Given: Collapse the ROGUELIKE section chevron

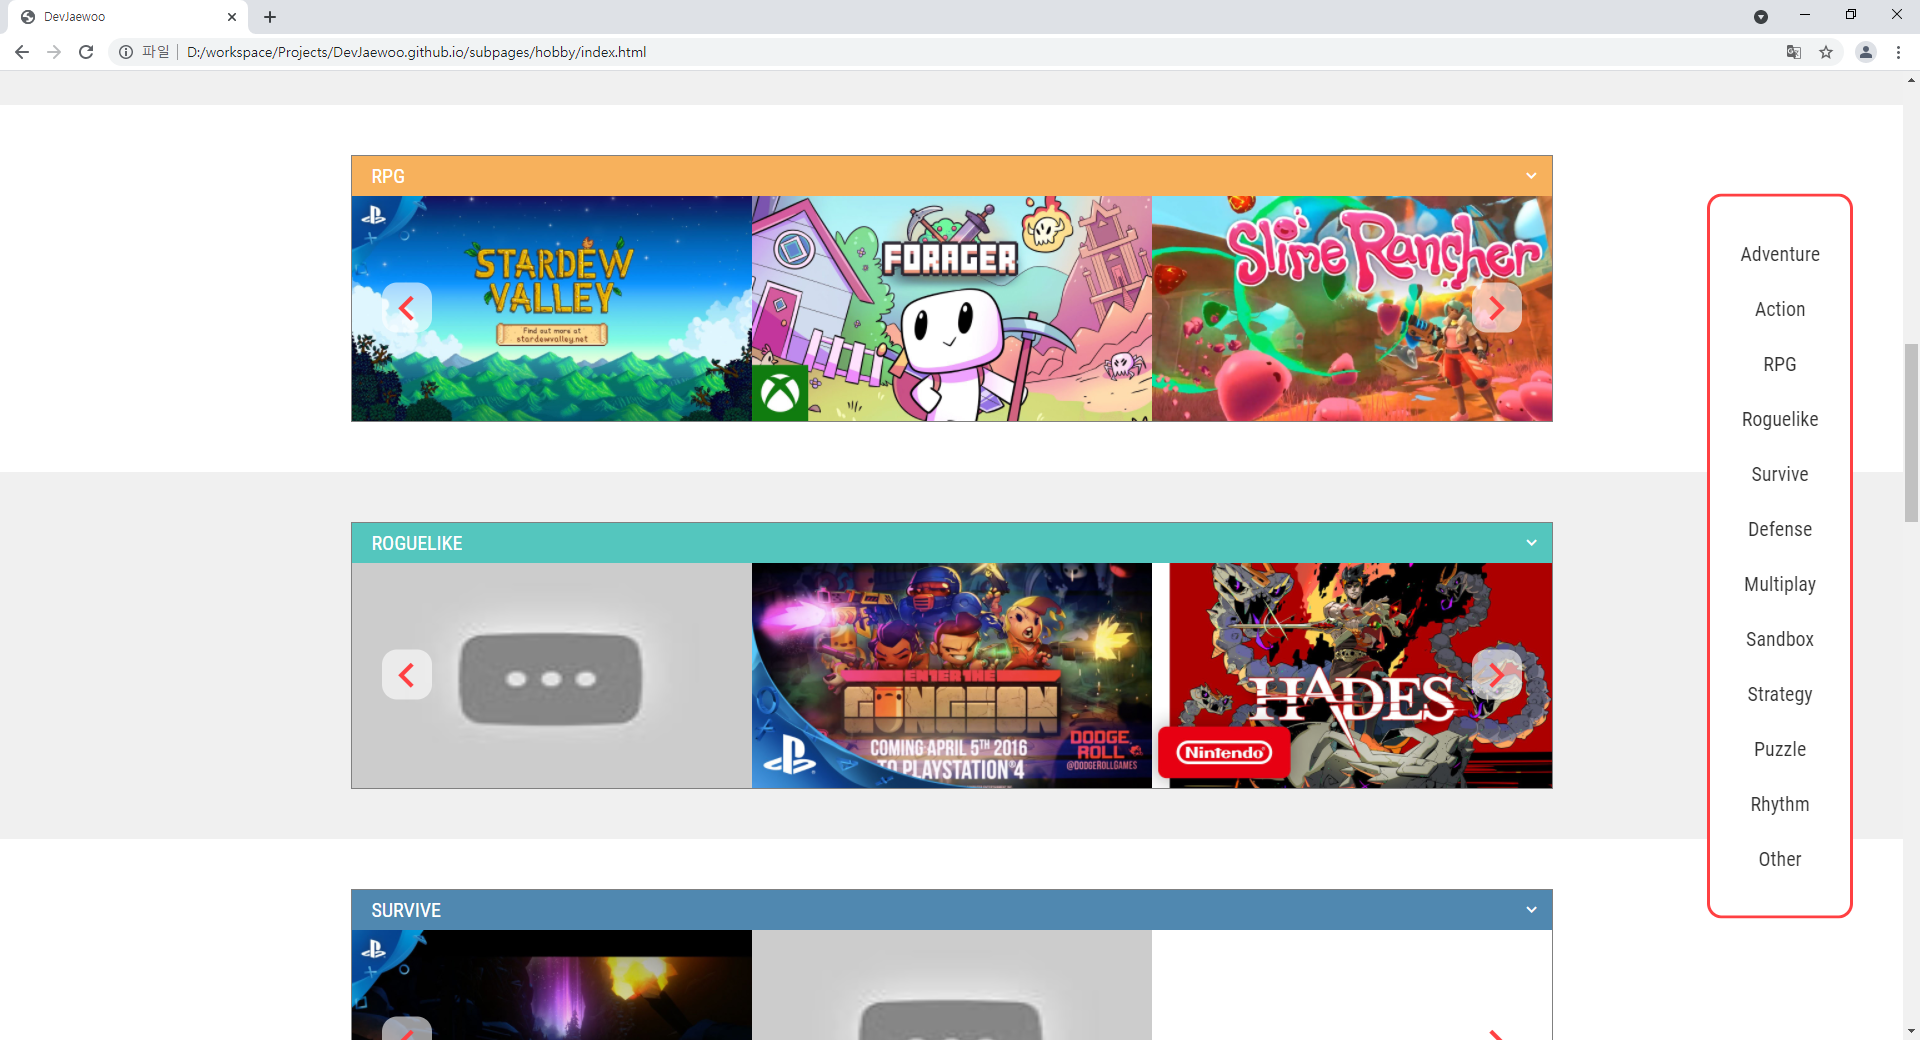Looking at the screenshot, I should 1531,543.
